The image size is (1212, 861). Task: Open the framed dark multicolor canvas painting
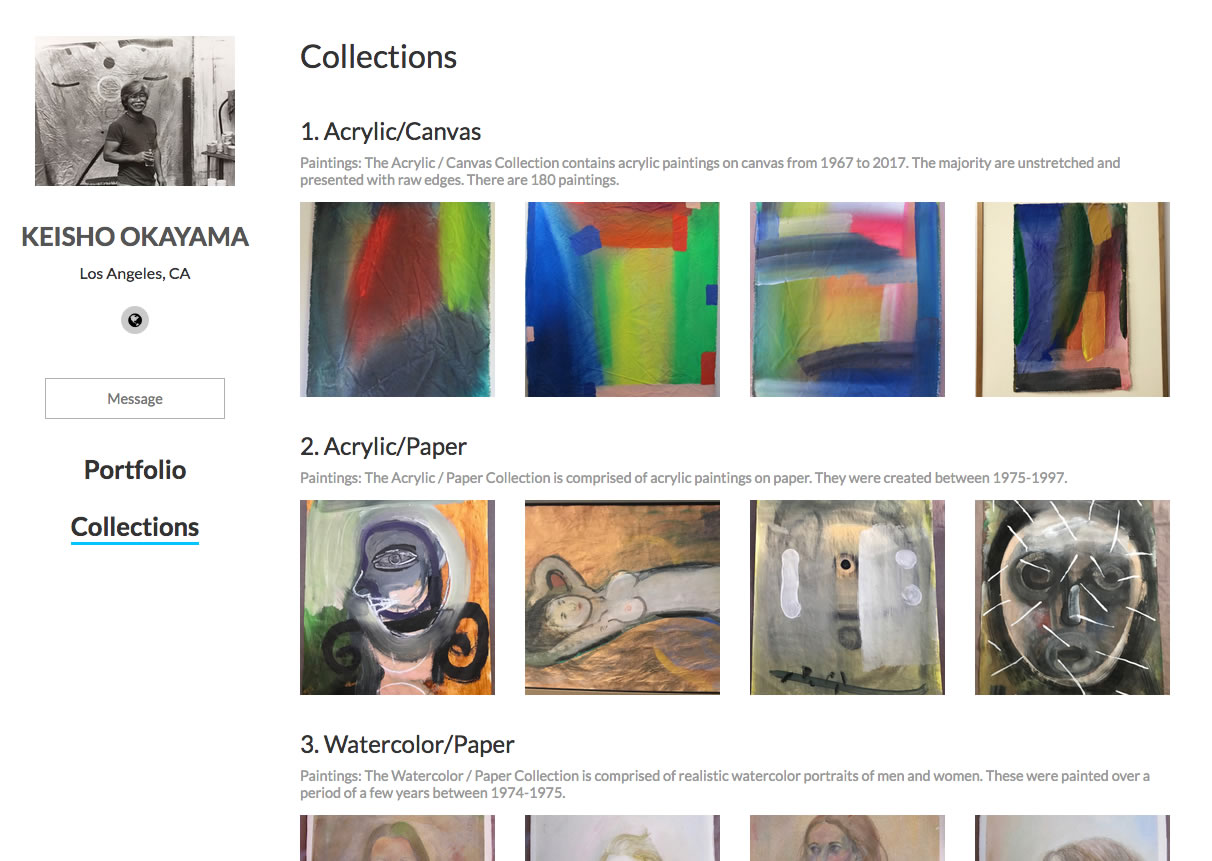tap(1072, 299)
